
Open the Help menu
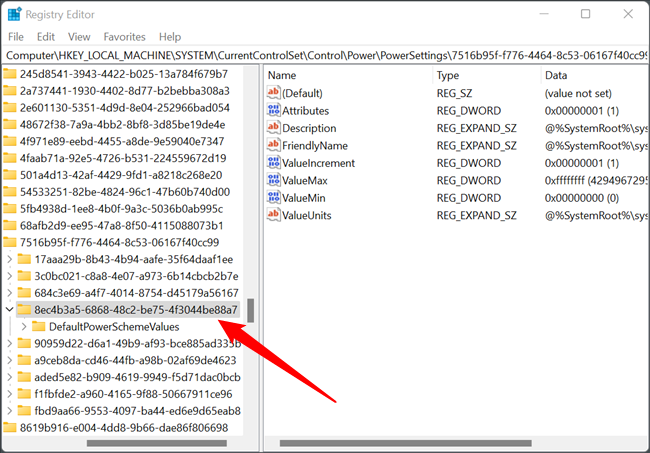point(170,37)
